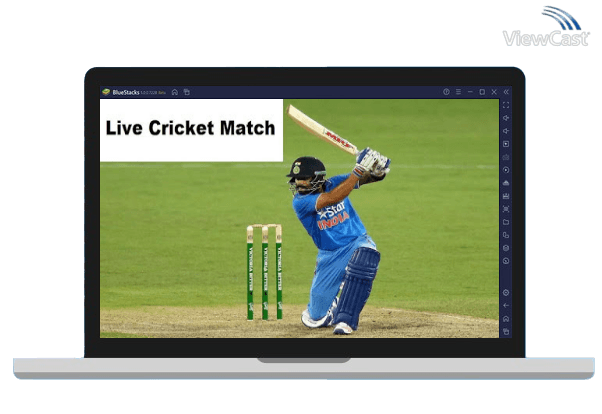Open the BlueStacks home icon in title bar
This screenshot has height=414, width=602.
coord(175,92)
